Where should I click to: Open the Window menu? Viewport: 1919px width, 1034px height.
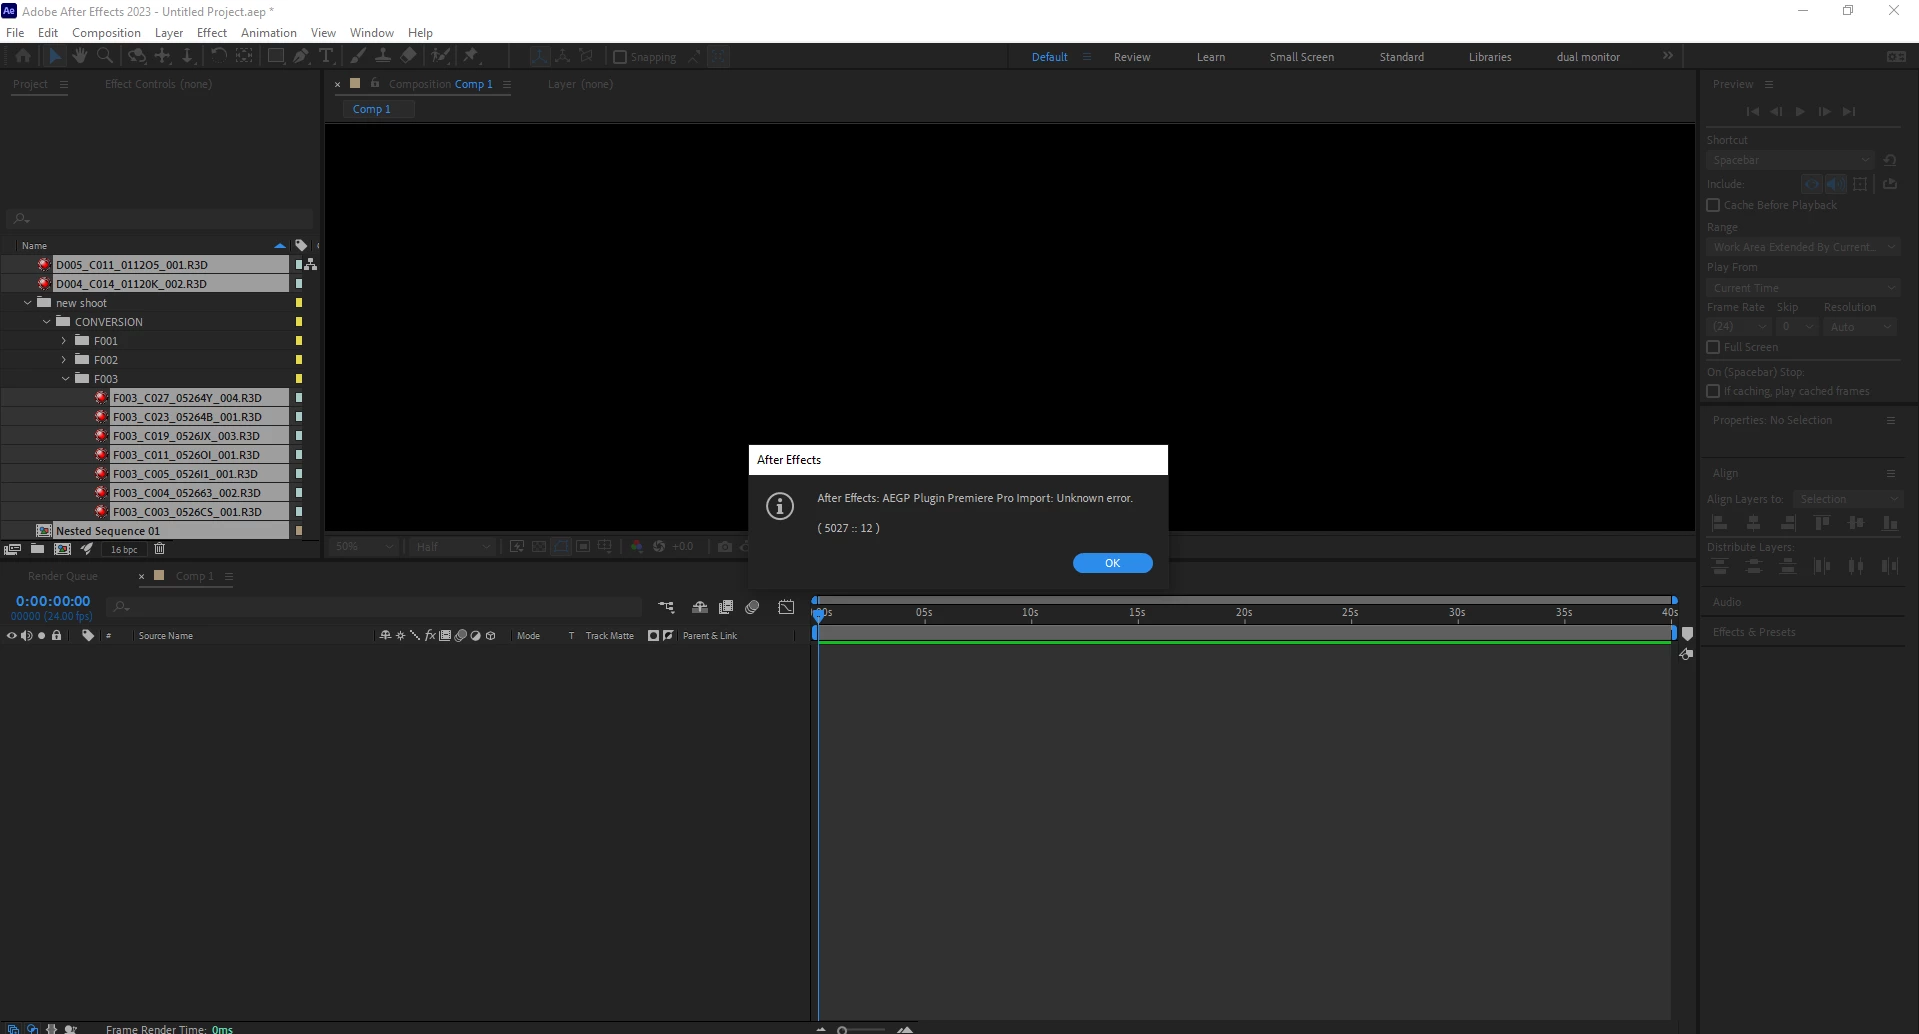(371, 33)
